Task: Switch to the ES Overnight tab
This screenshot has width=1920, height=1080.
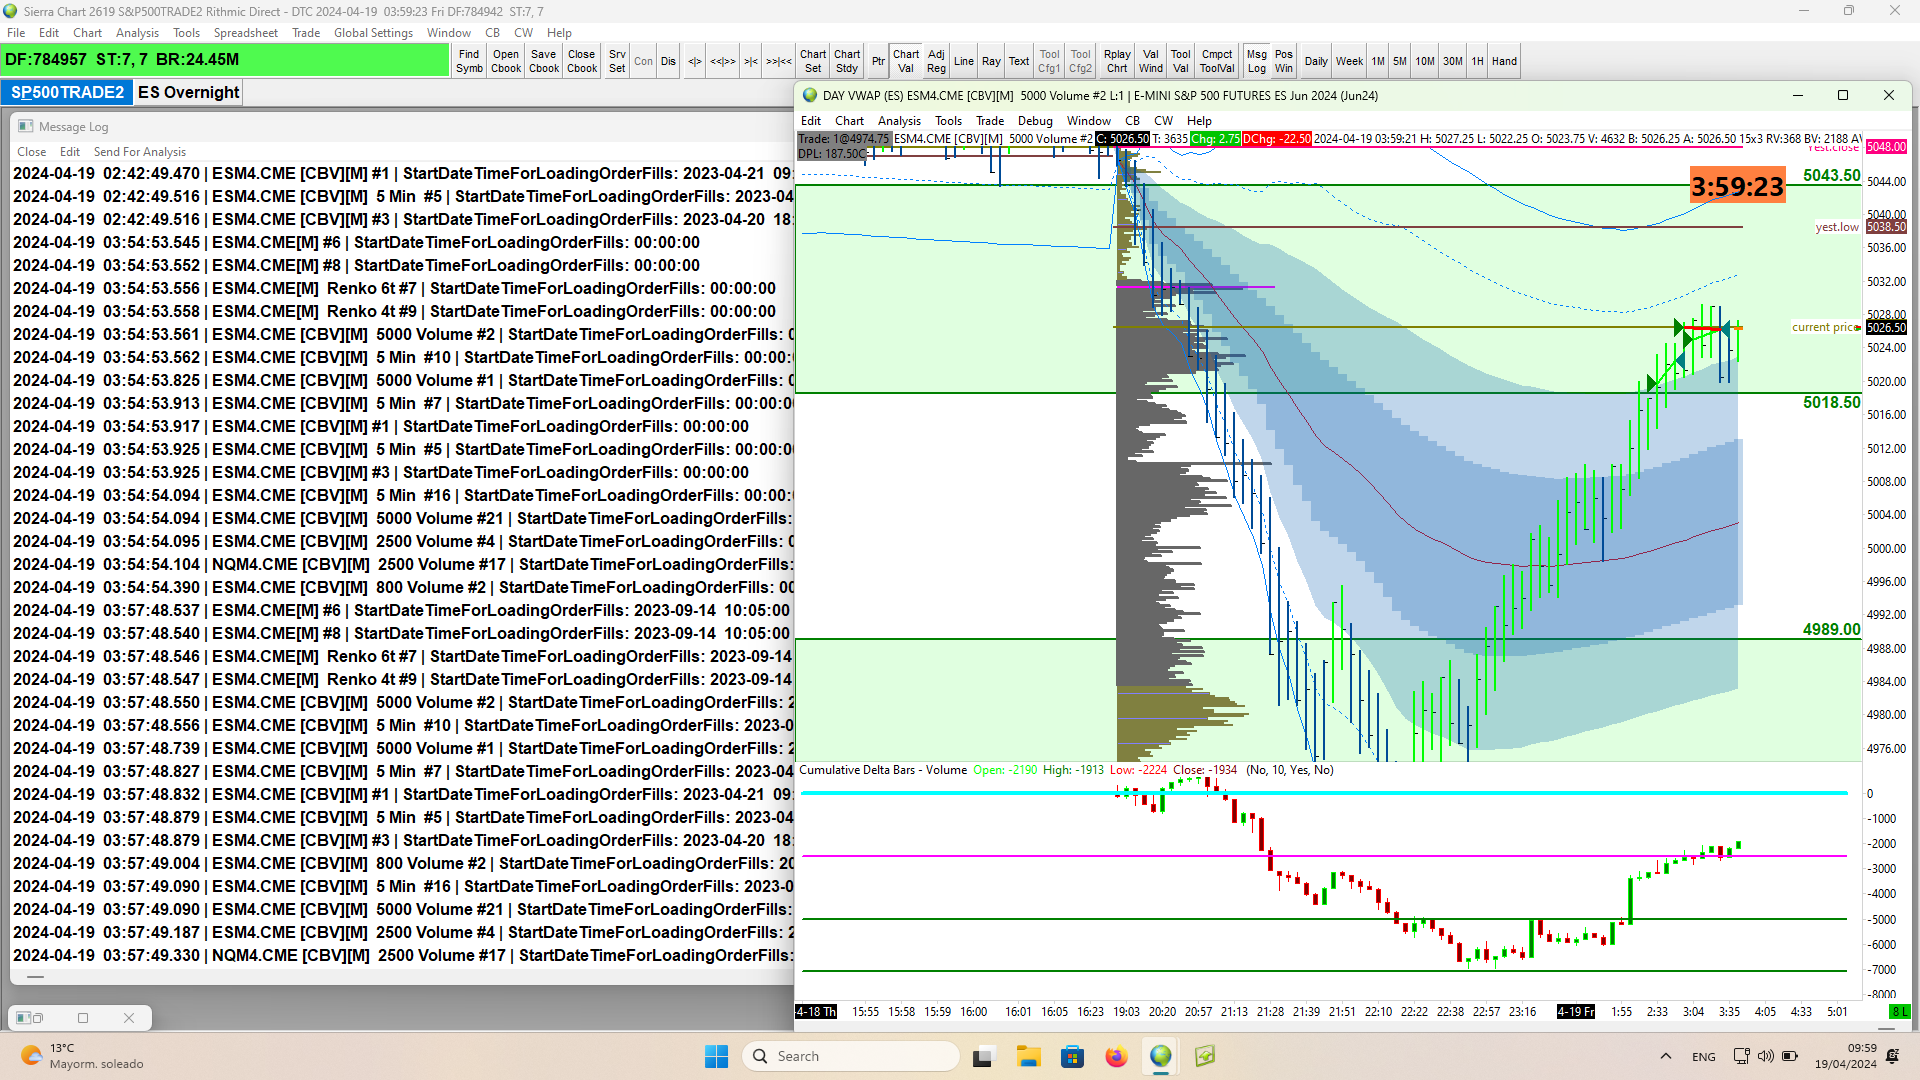Action: click(x=188, y=92)
